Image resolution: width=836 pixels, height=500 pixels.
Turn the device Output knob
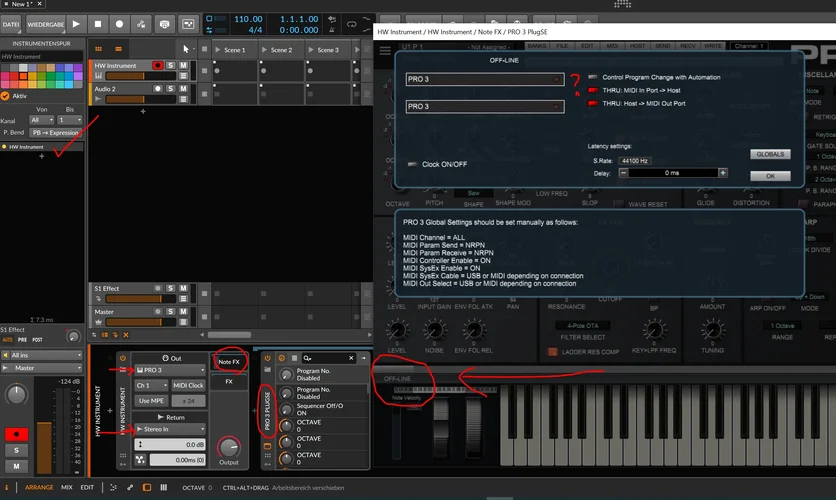pyautogui.click(x=229, y=447)
